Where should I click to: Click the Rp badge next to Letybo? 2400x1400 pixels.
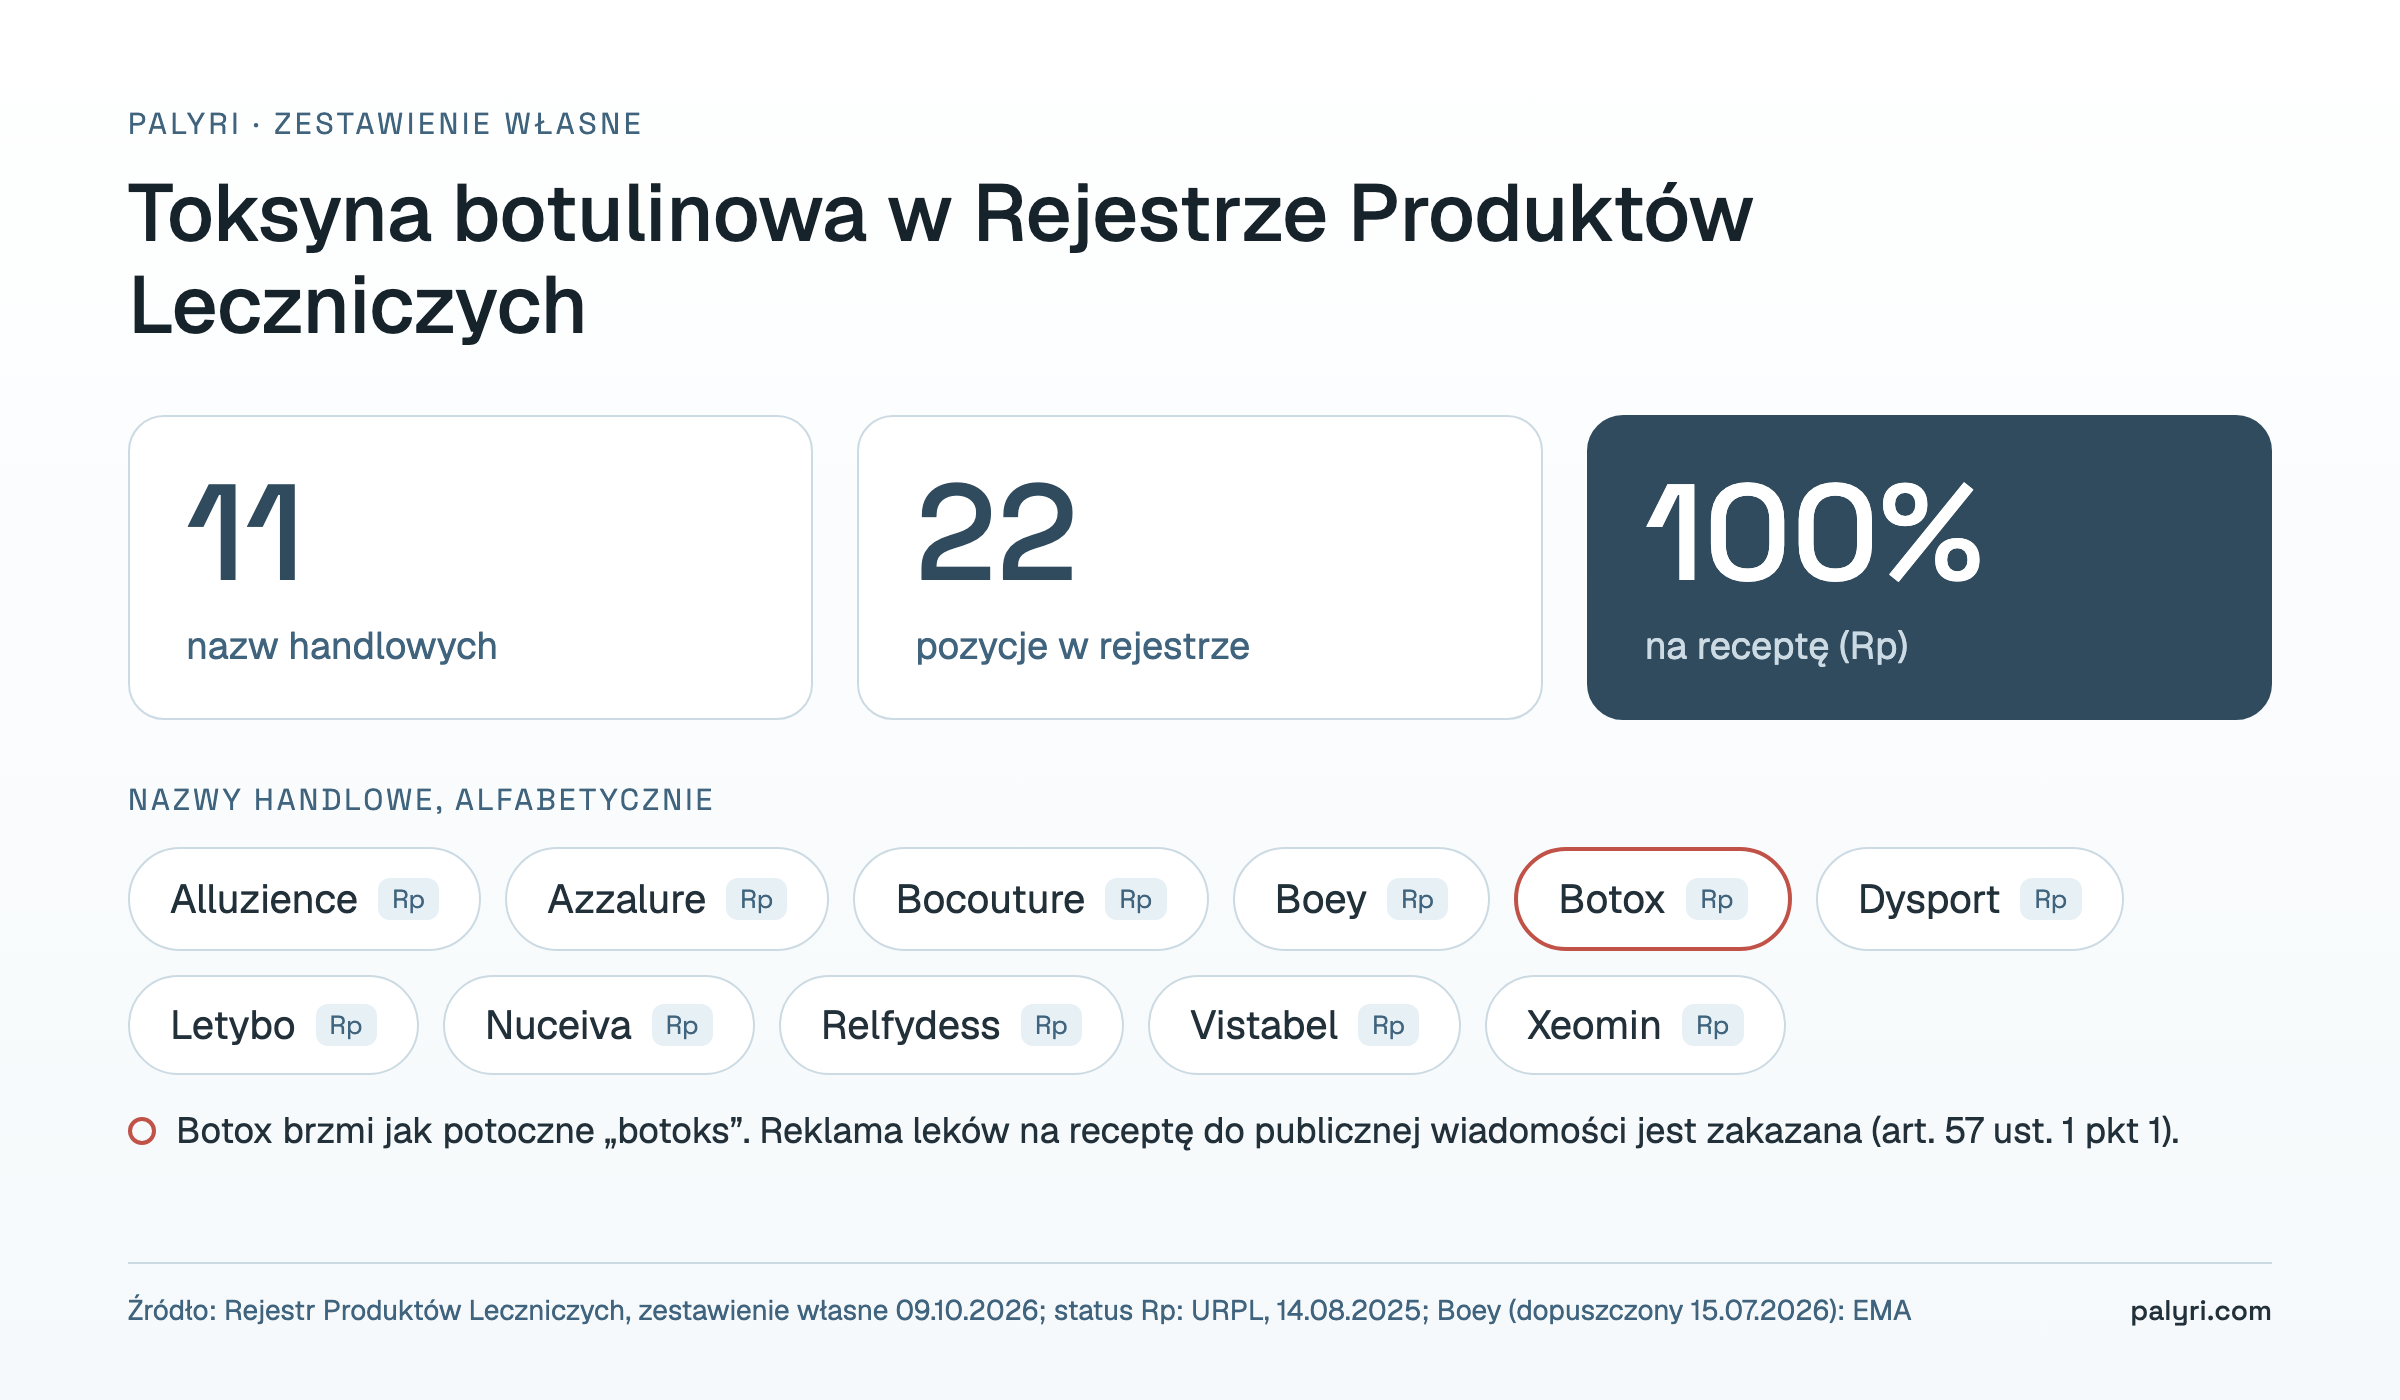point(346,1025)
